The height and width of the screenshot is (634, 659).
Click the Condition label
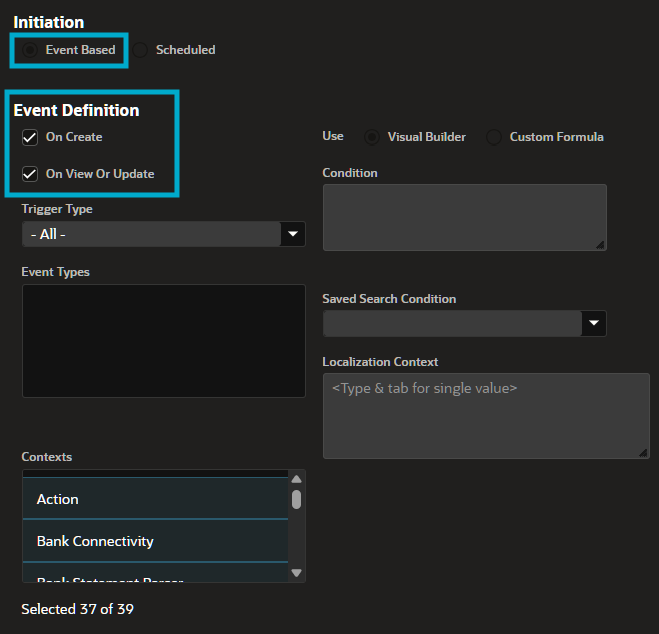pyautogui.click(x=350, y=173)
